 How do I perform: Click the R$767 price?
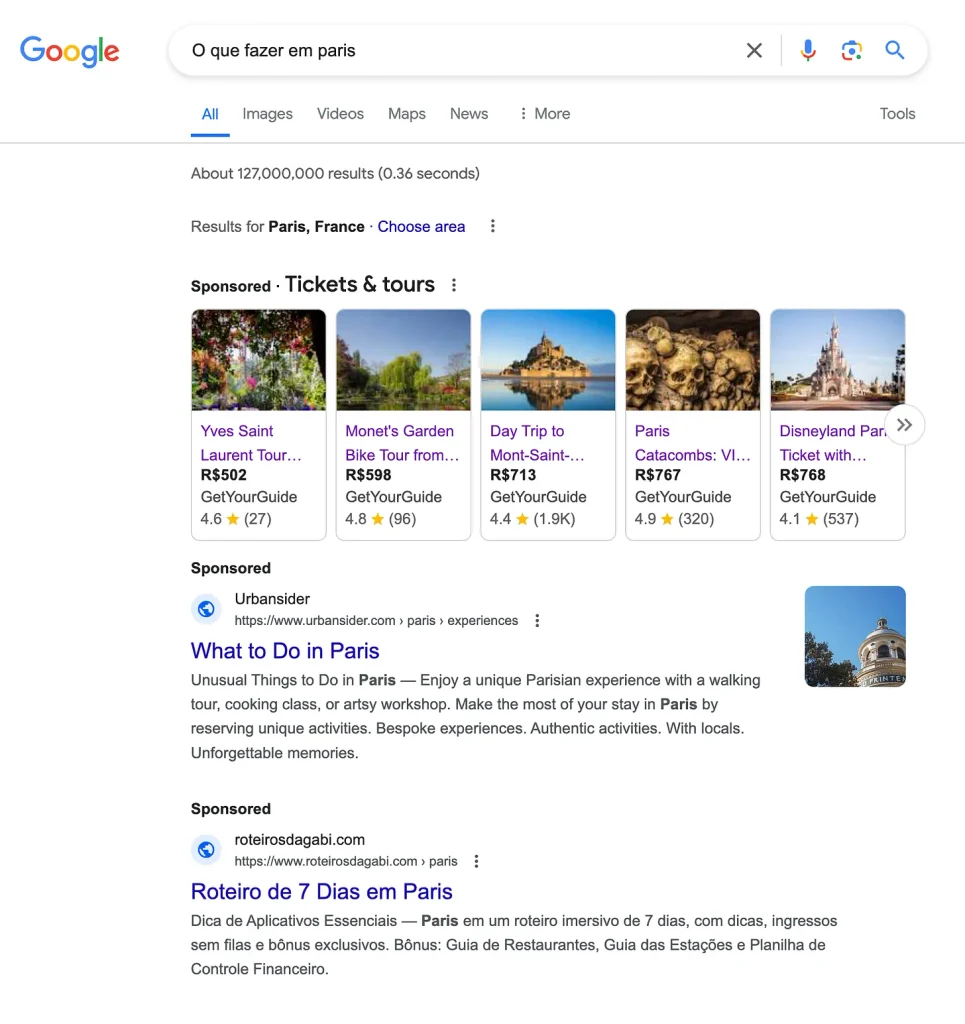(657, 475)
